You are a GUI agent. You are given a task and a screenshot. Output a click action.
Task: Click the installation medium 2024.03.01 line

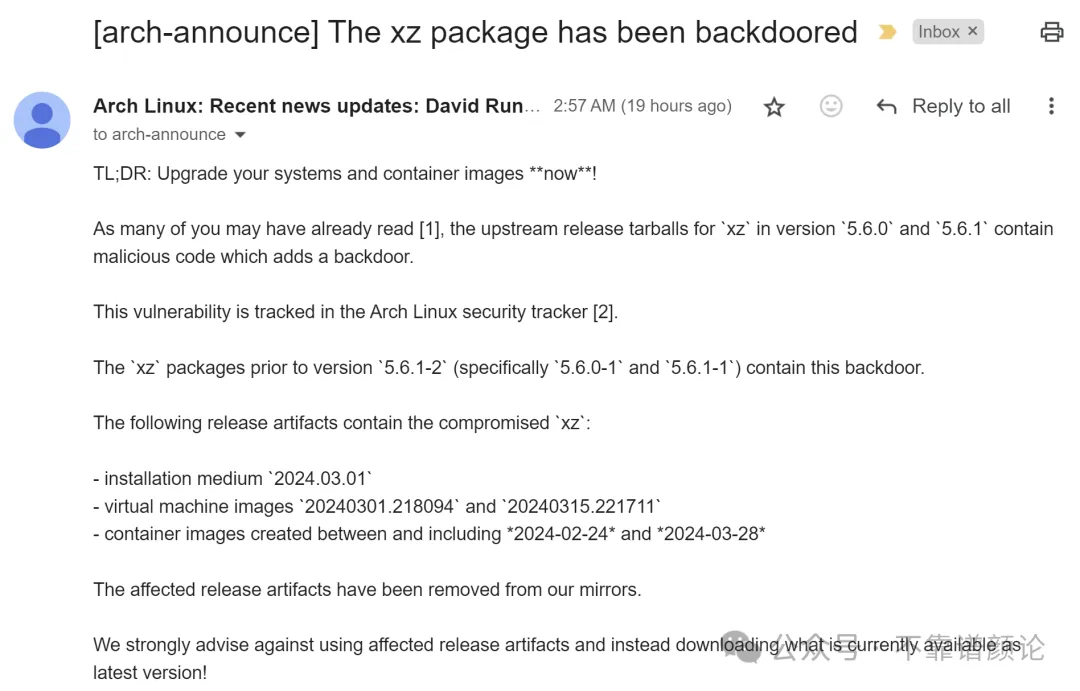232,478
